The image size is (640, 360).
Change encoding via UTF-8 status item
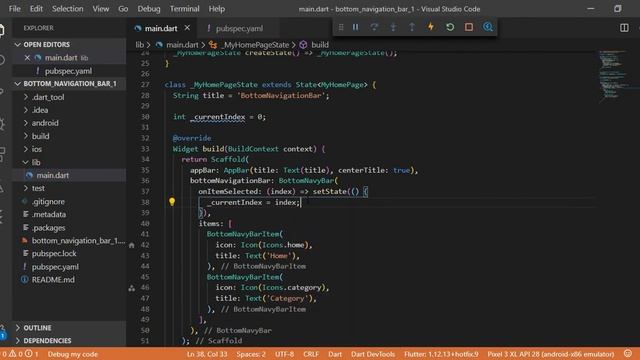(284, 354)
